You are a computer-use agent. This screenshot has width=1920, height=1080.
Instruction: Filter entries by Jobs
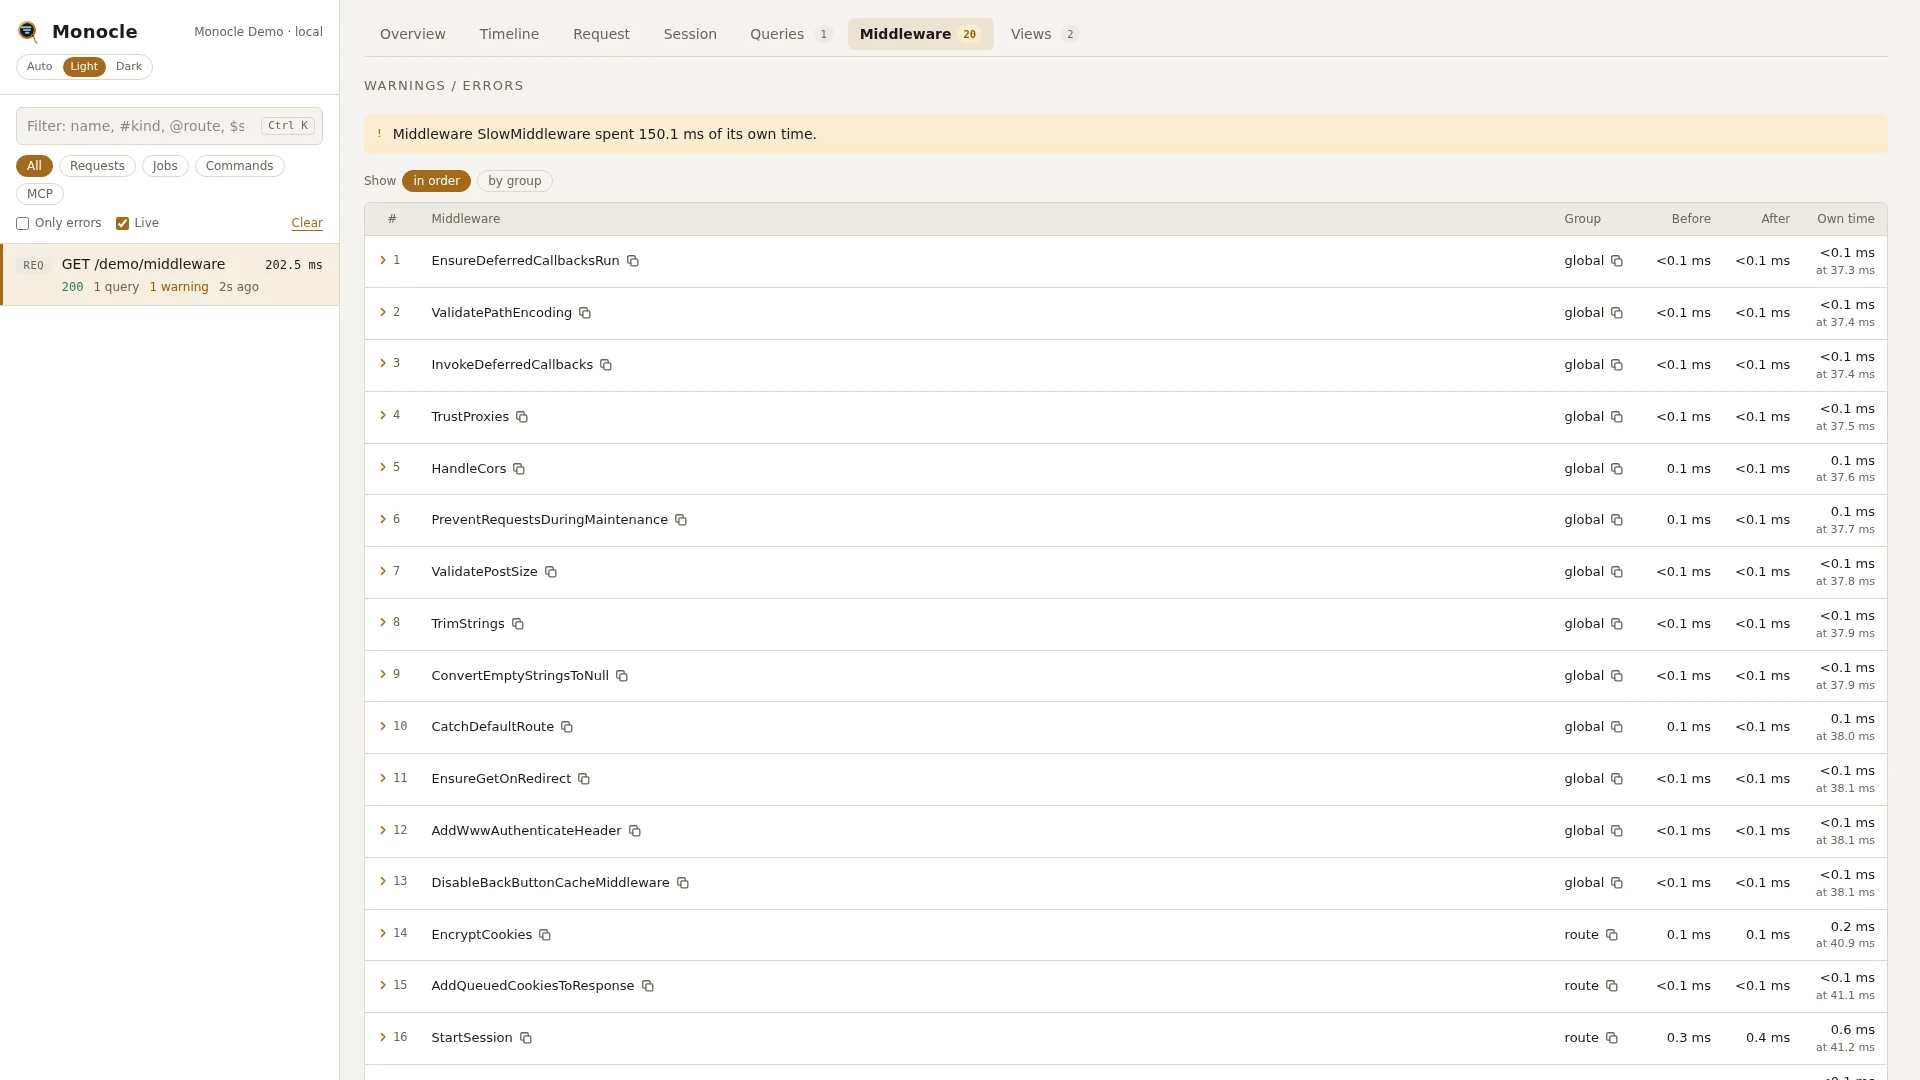point(165,166)
